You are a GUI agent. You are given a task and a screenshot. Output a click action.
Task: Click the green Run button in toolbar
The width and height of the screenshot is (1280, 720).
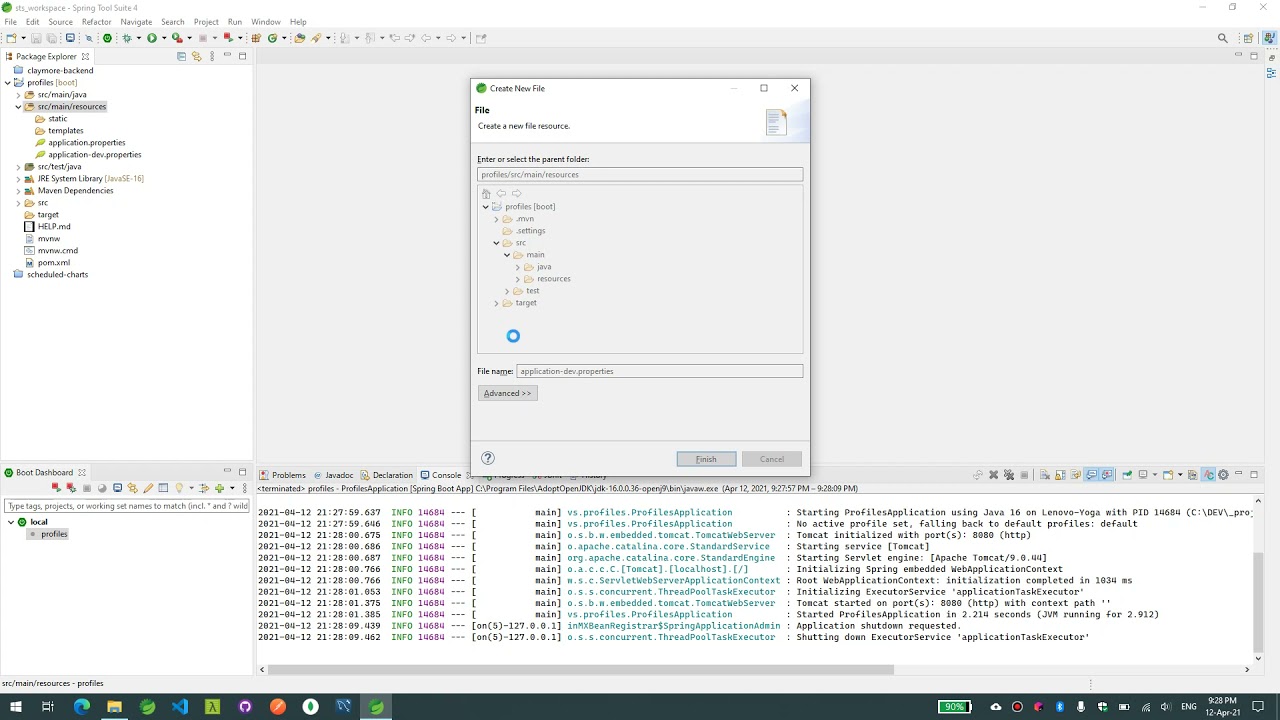pyautogui.click(x=152, y=38)
